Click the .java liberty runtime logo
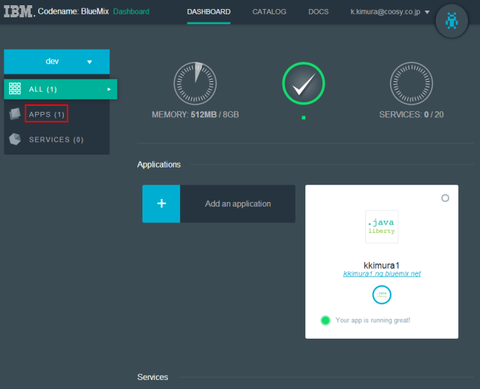 coord(382,227)
